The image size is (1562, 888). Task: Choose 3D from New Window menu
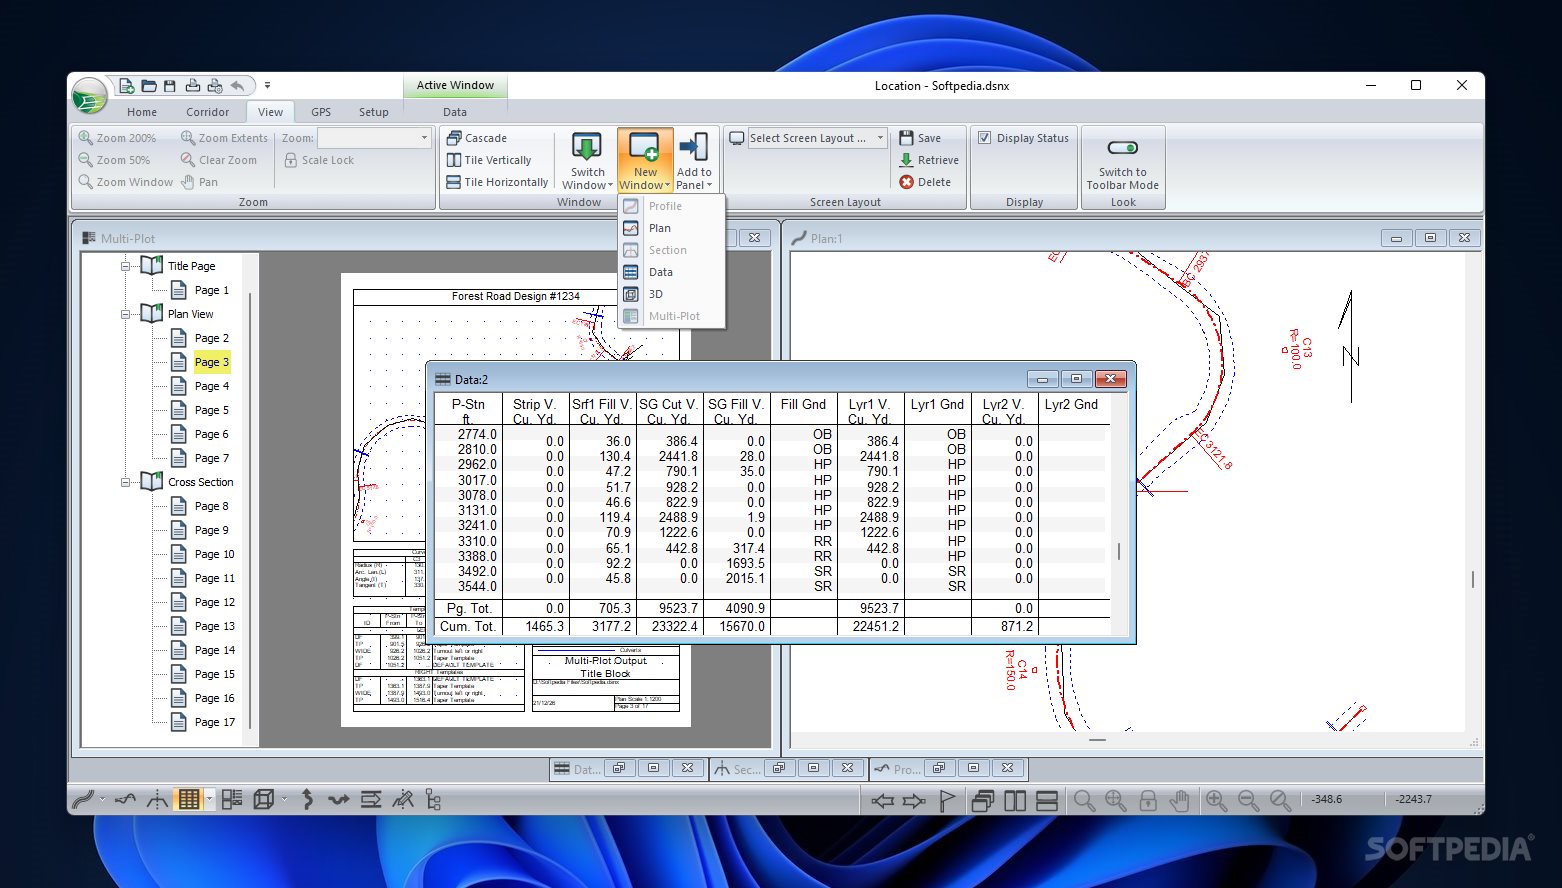pyautogui.click(x=671, y=294)
